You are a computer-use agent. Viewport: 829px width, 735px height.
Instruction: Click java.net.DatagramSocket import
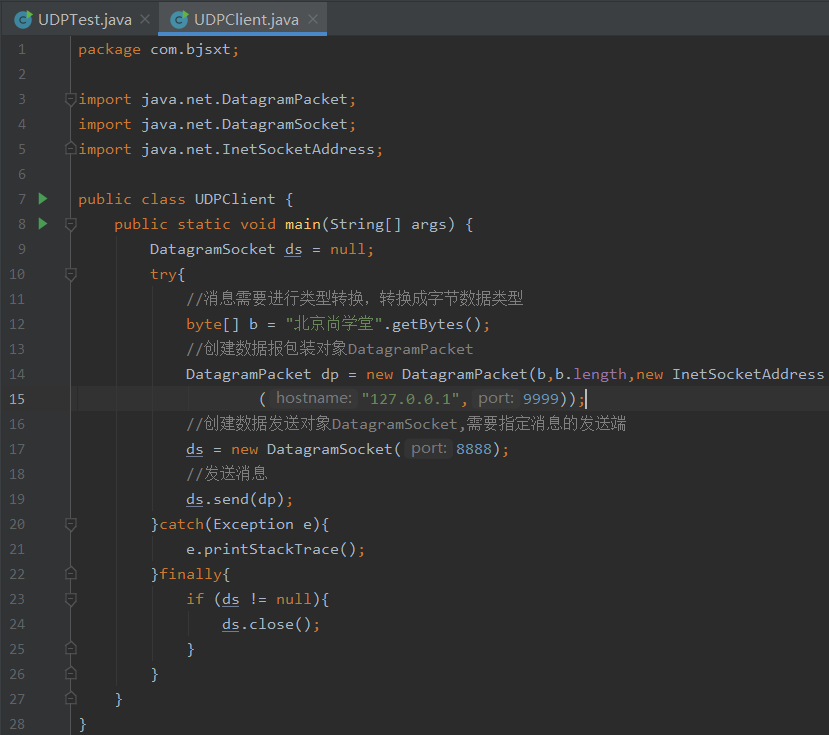click(244, 124)
